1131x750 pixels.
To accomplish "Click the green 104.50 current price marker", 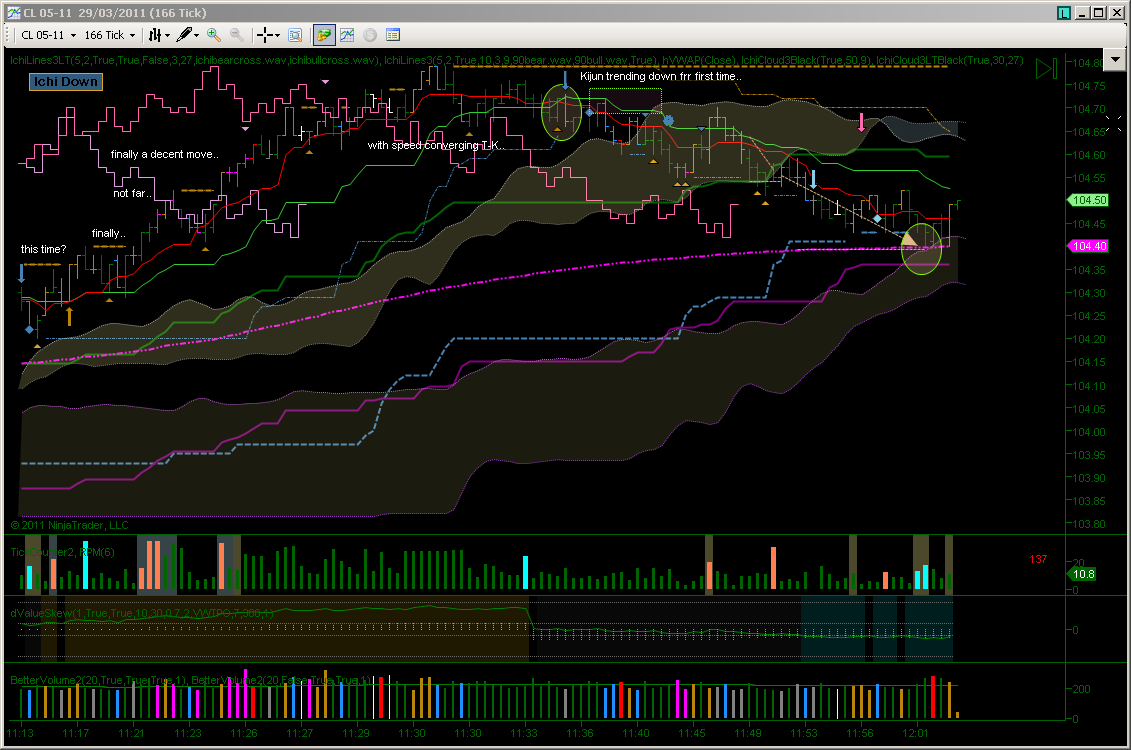I will tap(1088, 200).
